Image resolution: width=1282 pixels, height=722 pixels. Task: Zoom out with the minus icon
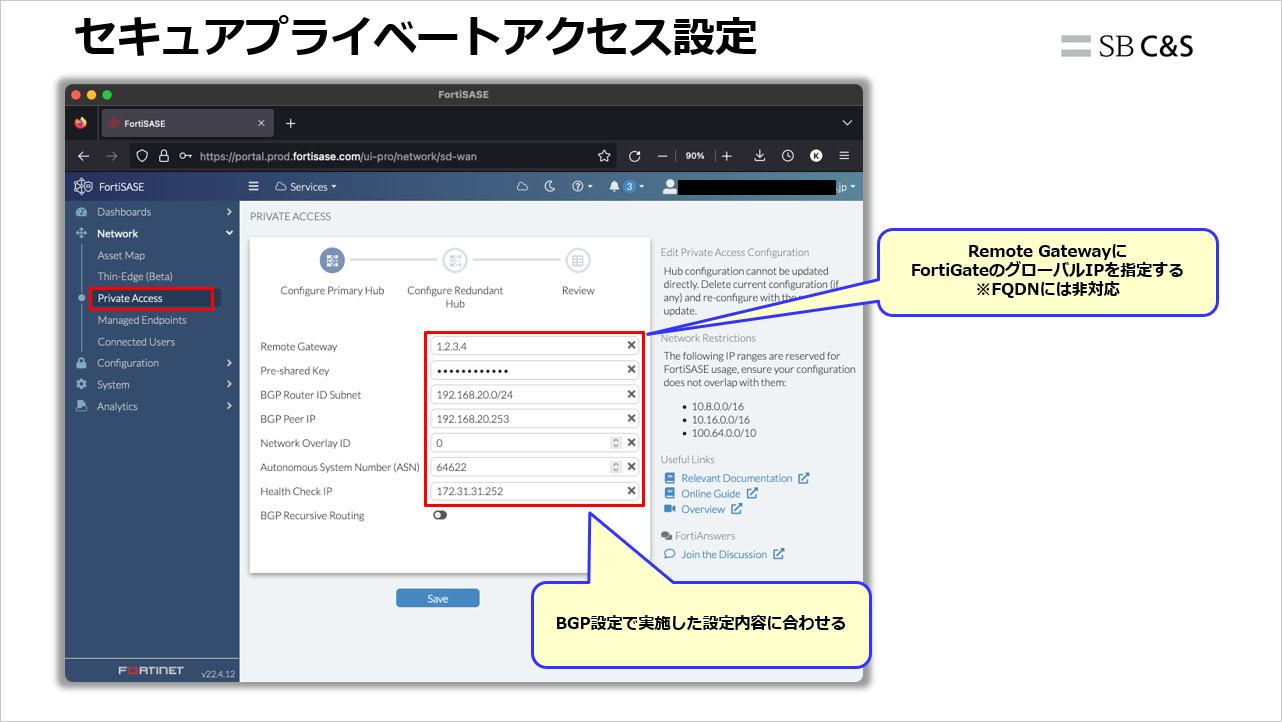[x=662, y=156]
